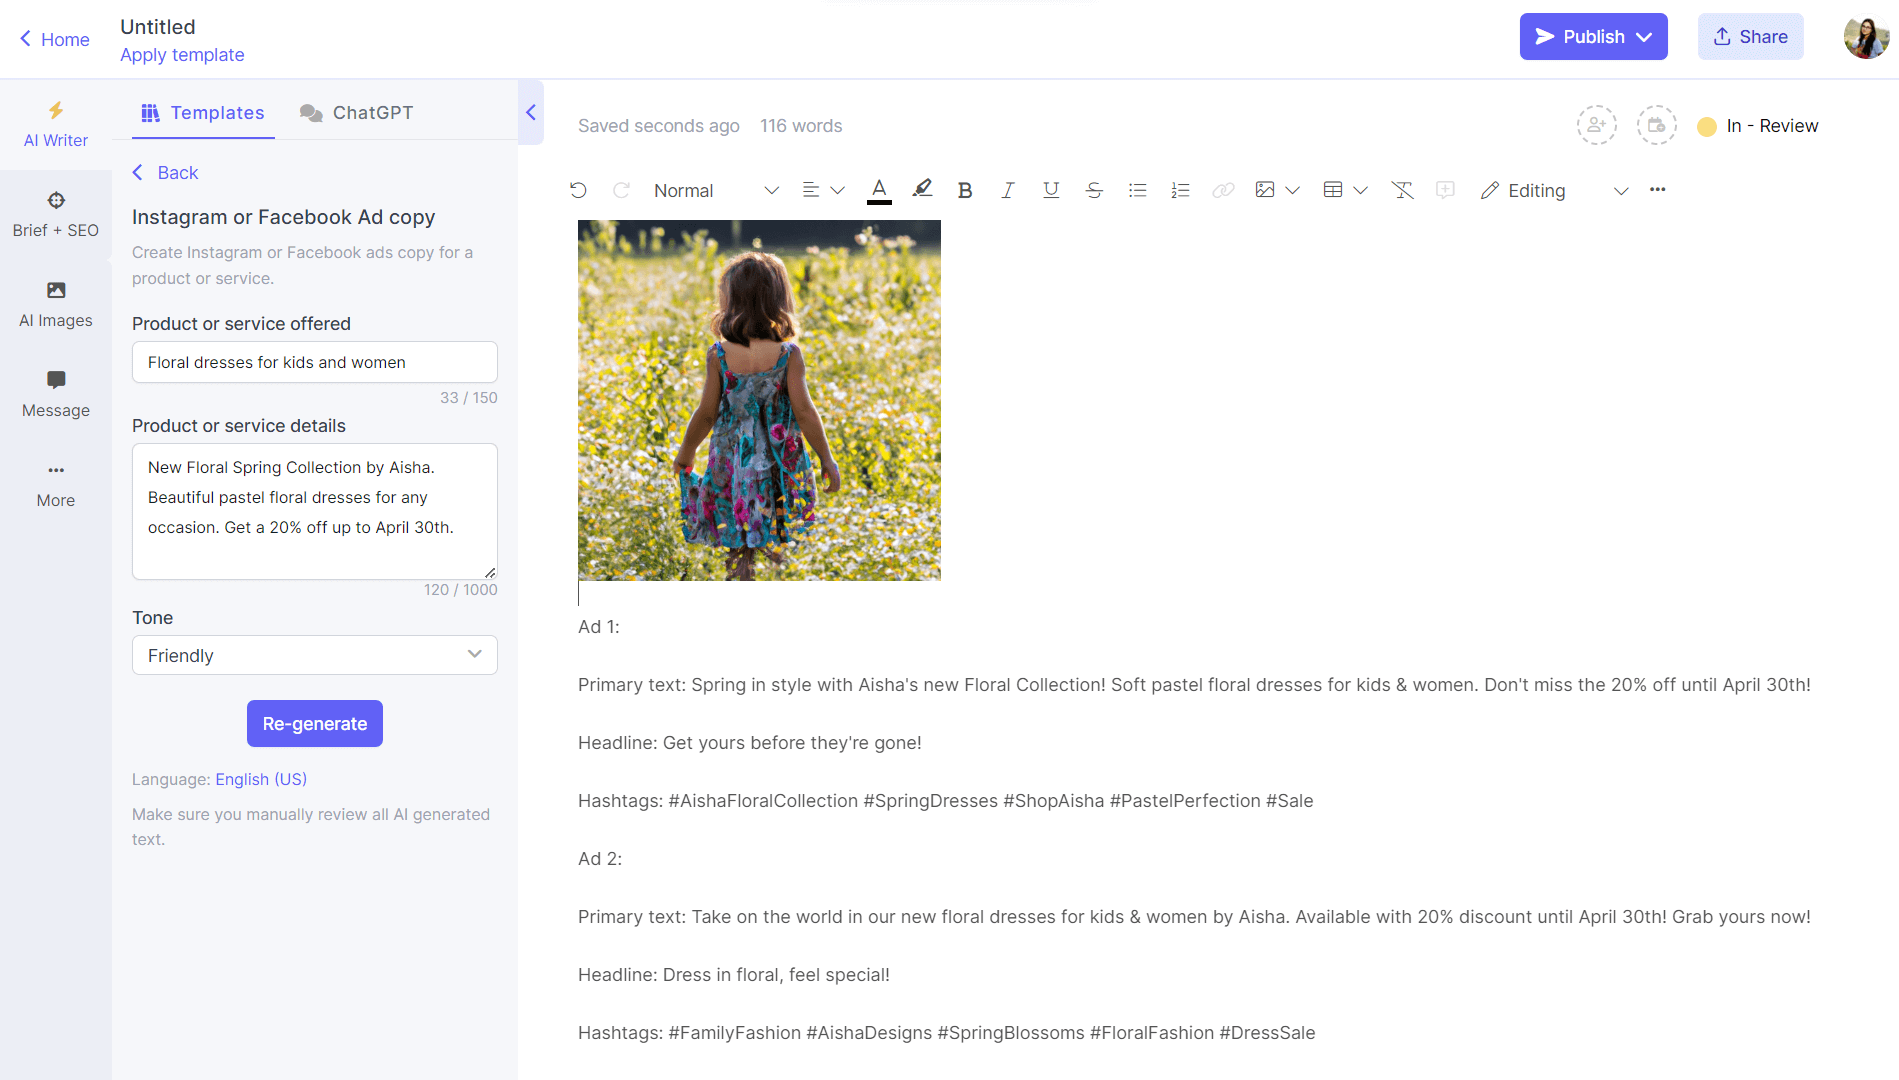This screenshot has height=1080, width=1899.
Task: Open the More sidebar item
Action: 56,485
